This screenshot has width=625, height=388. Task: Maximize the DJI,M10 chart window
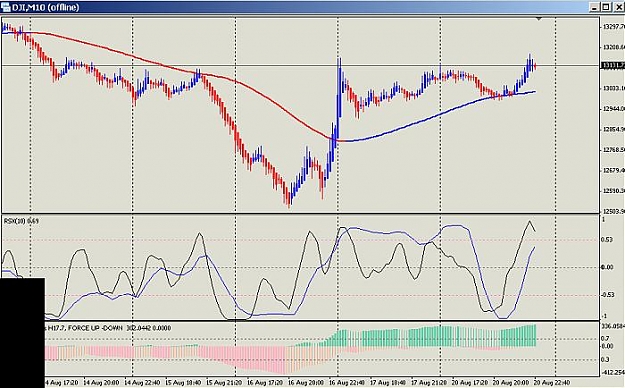click(x=605, y=7)
